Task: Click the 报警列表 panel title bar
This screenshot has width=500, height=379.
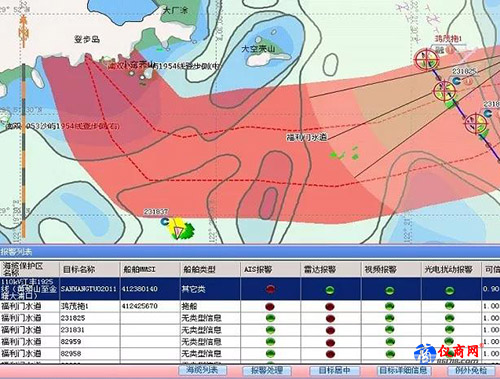Action: (x=250, y=252)
